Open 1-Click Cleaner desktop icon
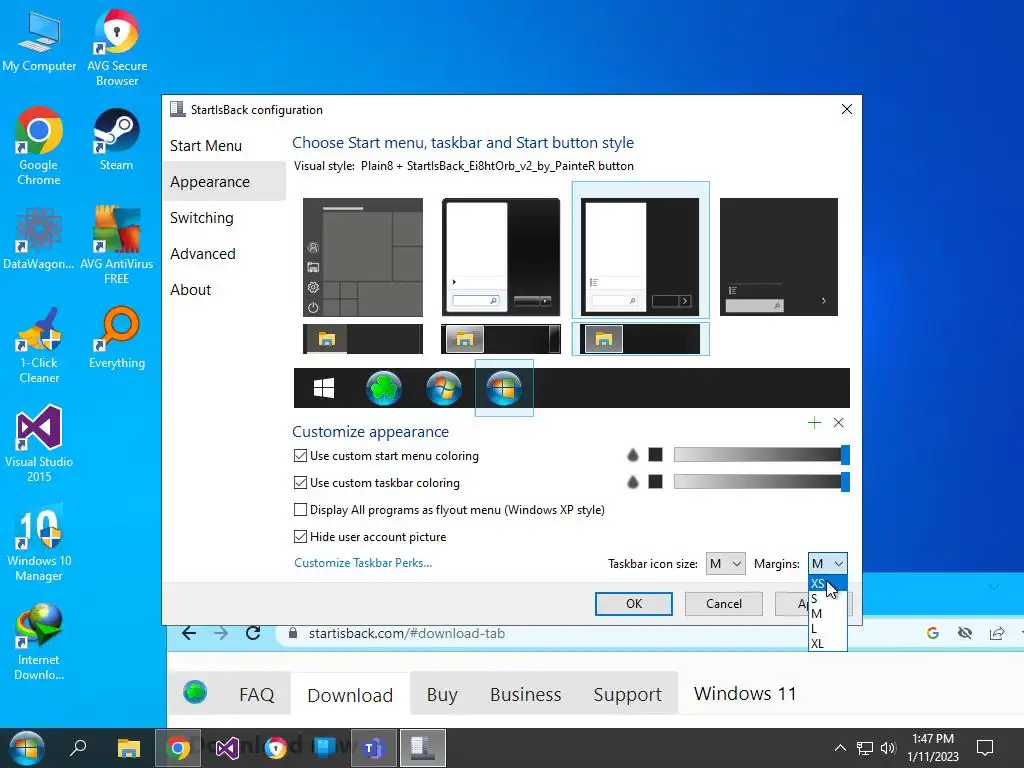Image resolution: width=1024 pixels, height=768 pixels. pos(39,345)
